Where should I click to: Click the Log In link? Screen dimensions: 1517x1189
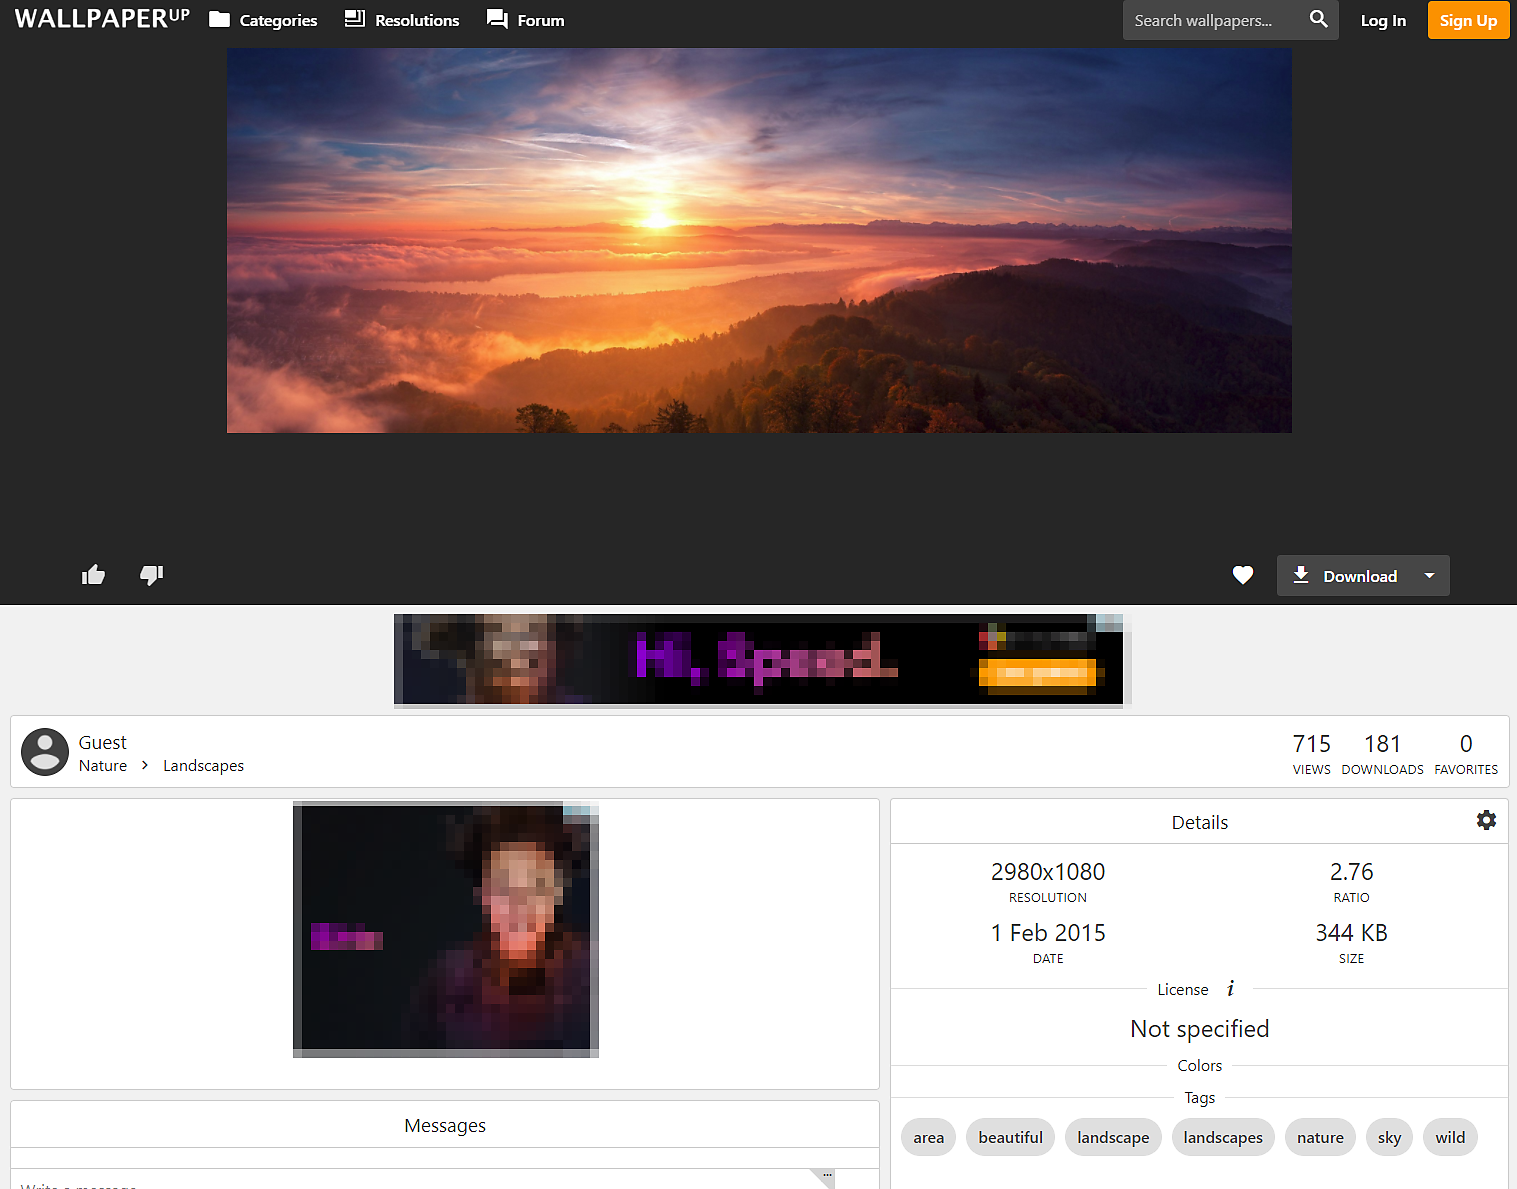(1382, 20)
